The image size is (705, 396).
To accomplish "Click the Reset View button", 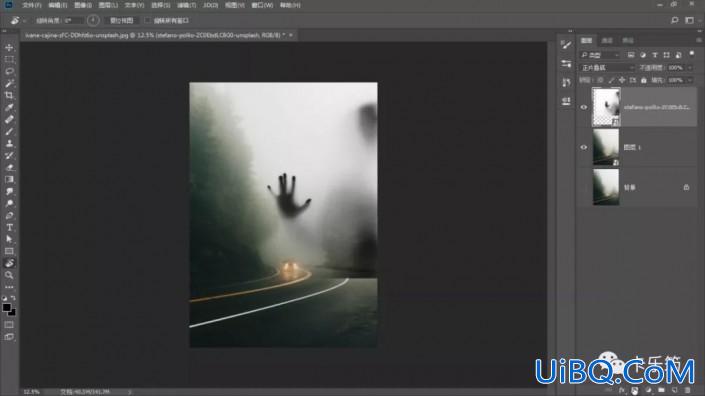I will click(121, 21).
